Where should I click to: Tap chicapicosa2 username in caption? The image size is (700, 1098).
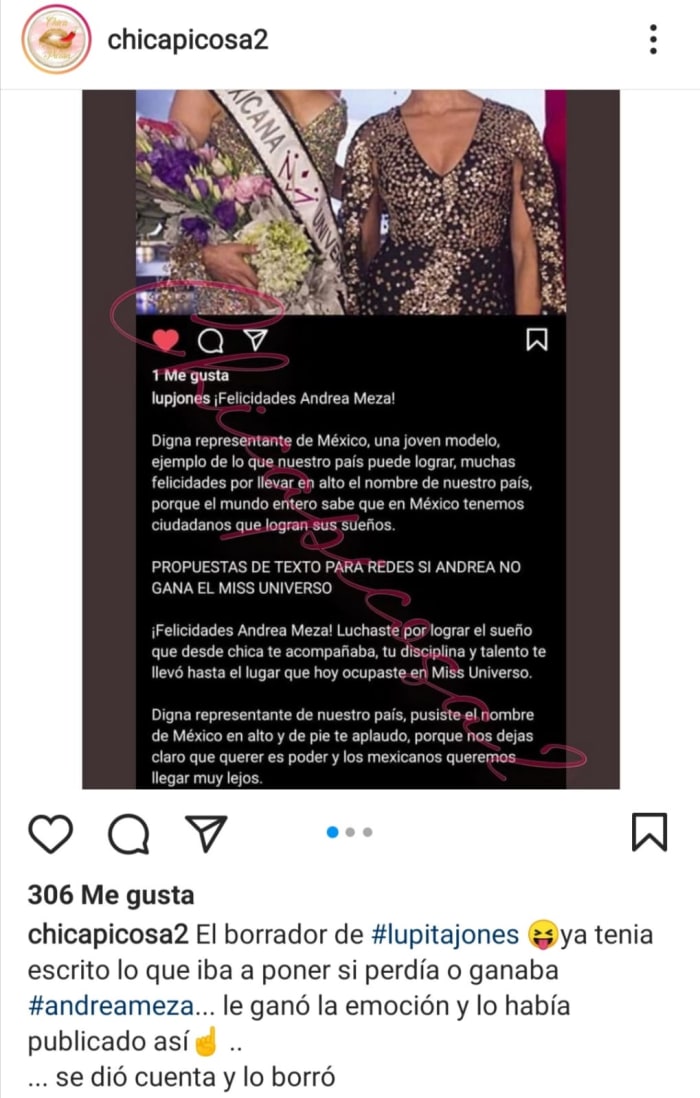108,935
